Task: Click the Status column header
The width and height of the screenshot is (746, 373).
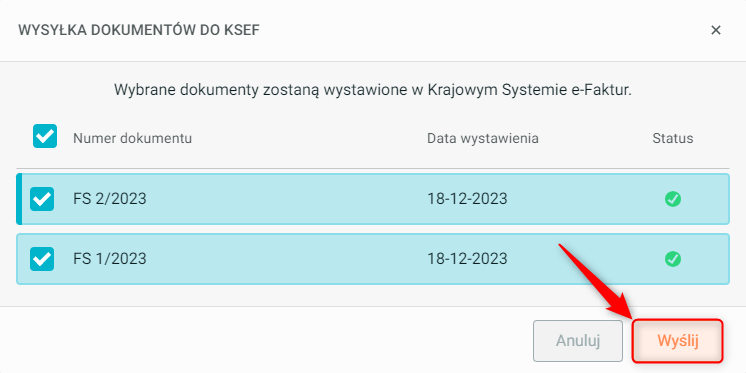Action: [x=673, y=138]
